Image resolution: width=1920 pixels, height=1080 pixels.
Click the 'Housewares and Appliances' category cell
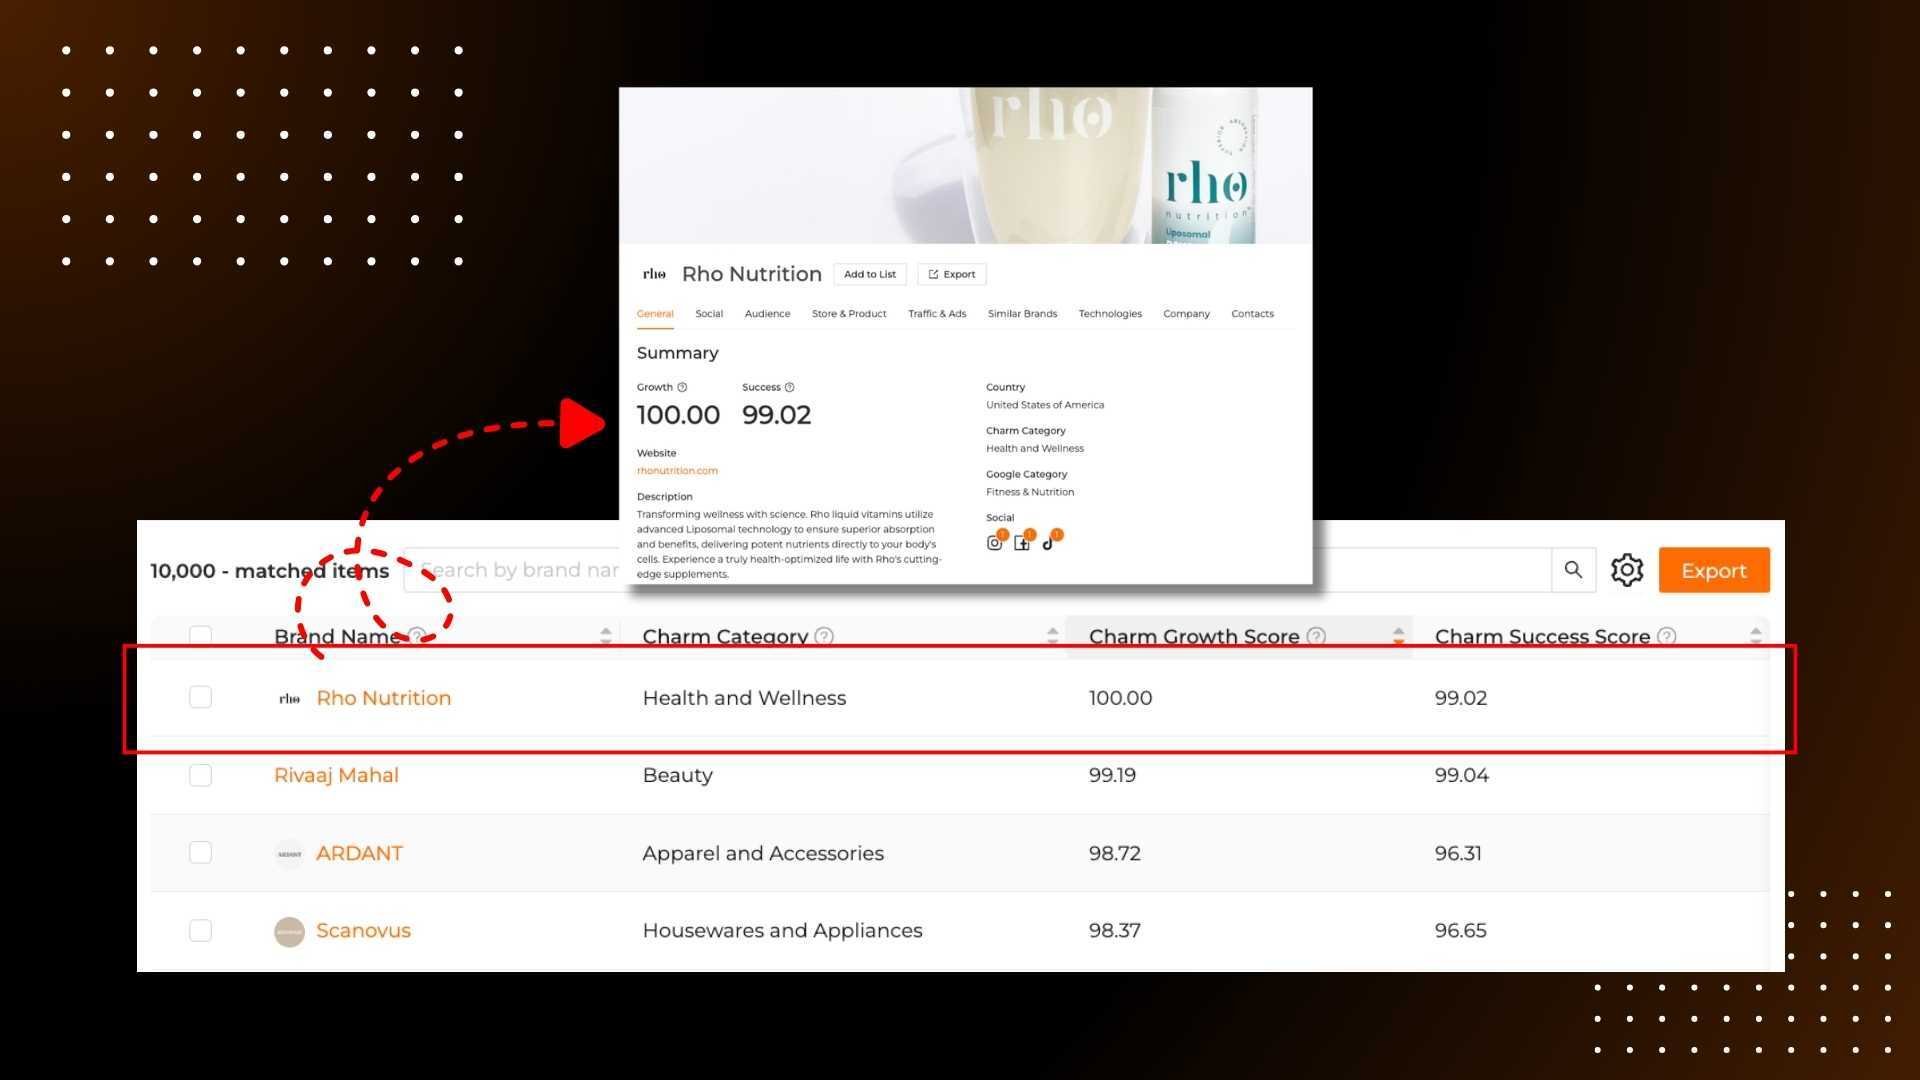(x=782, y=930)
